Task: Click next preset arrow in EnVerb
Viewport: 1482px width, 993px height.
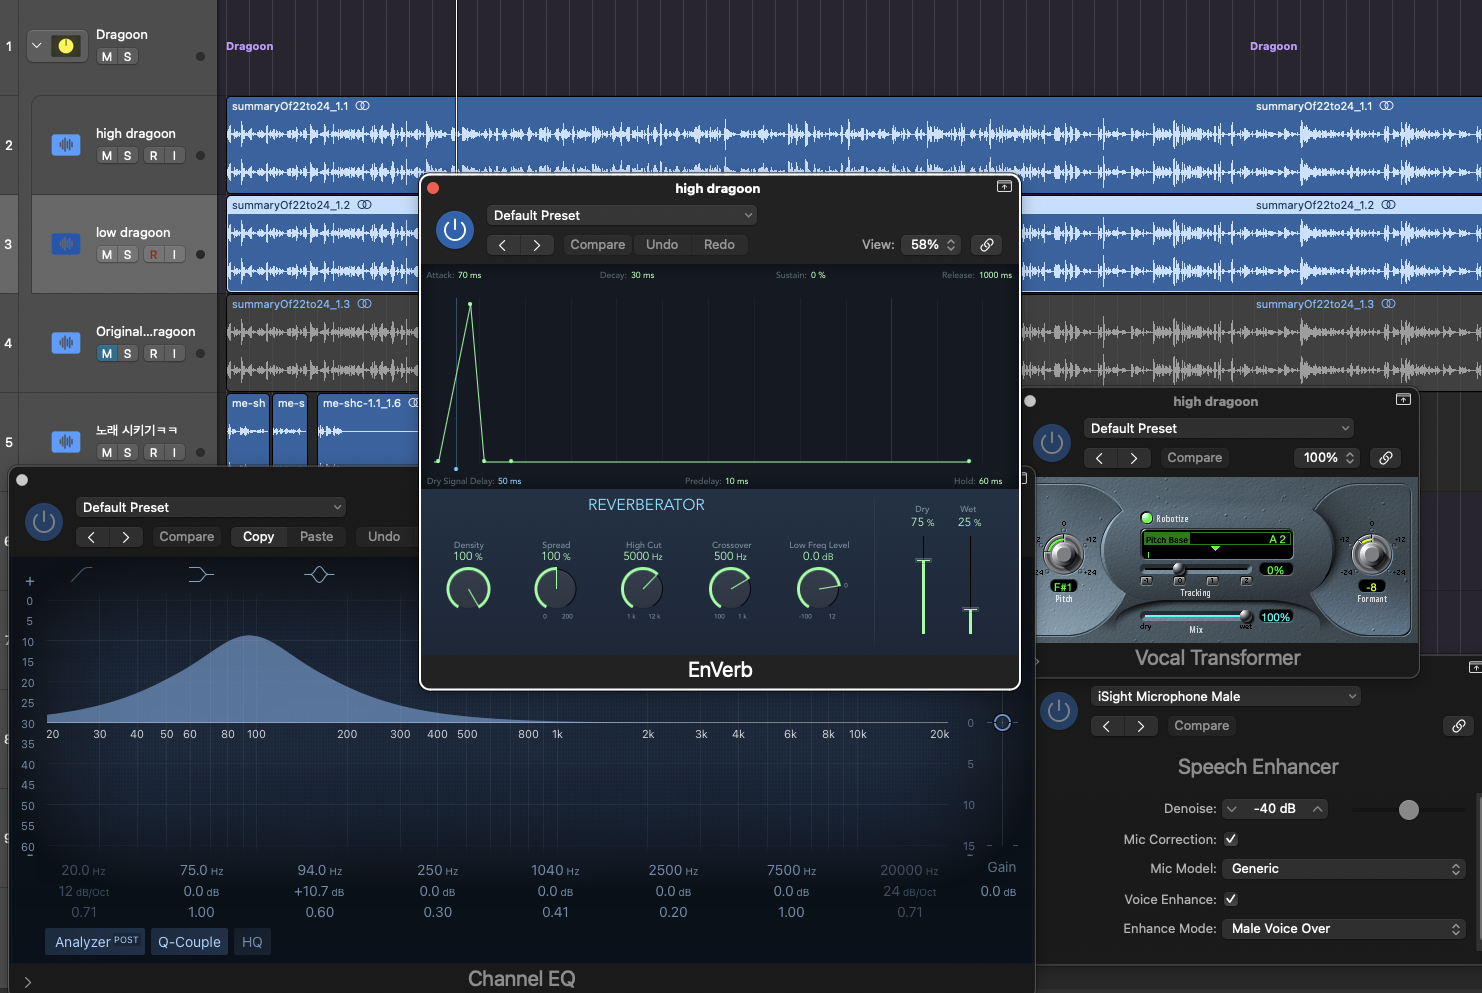Action: click(537, 245)
